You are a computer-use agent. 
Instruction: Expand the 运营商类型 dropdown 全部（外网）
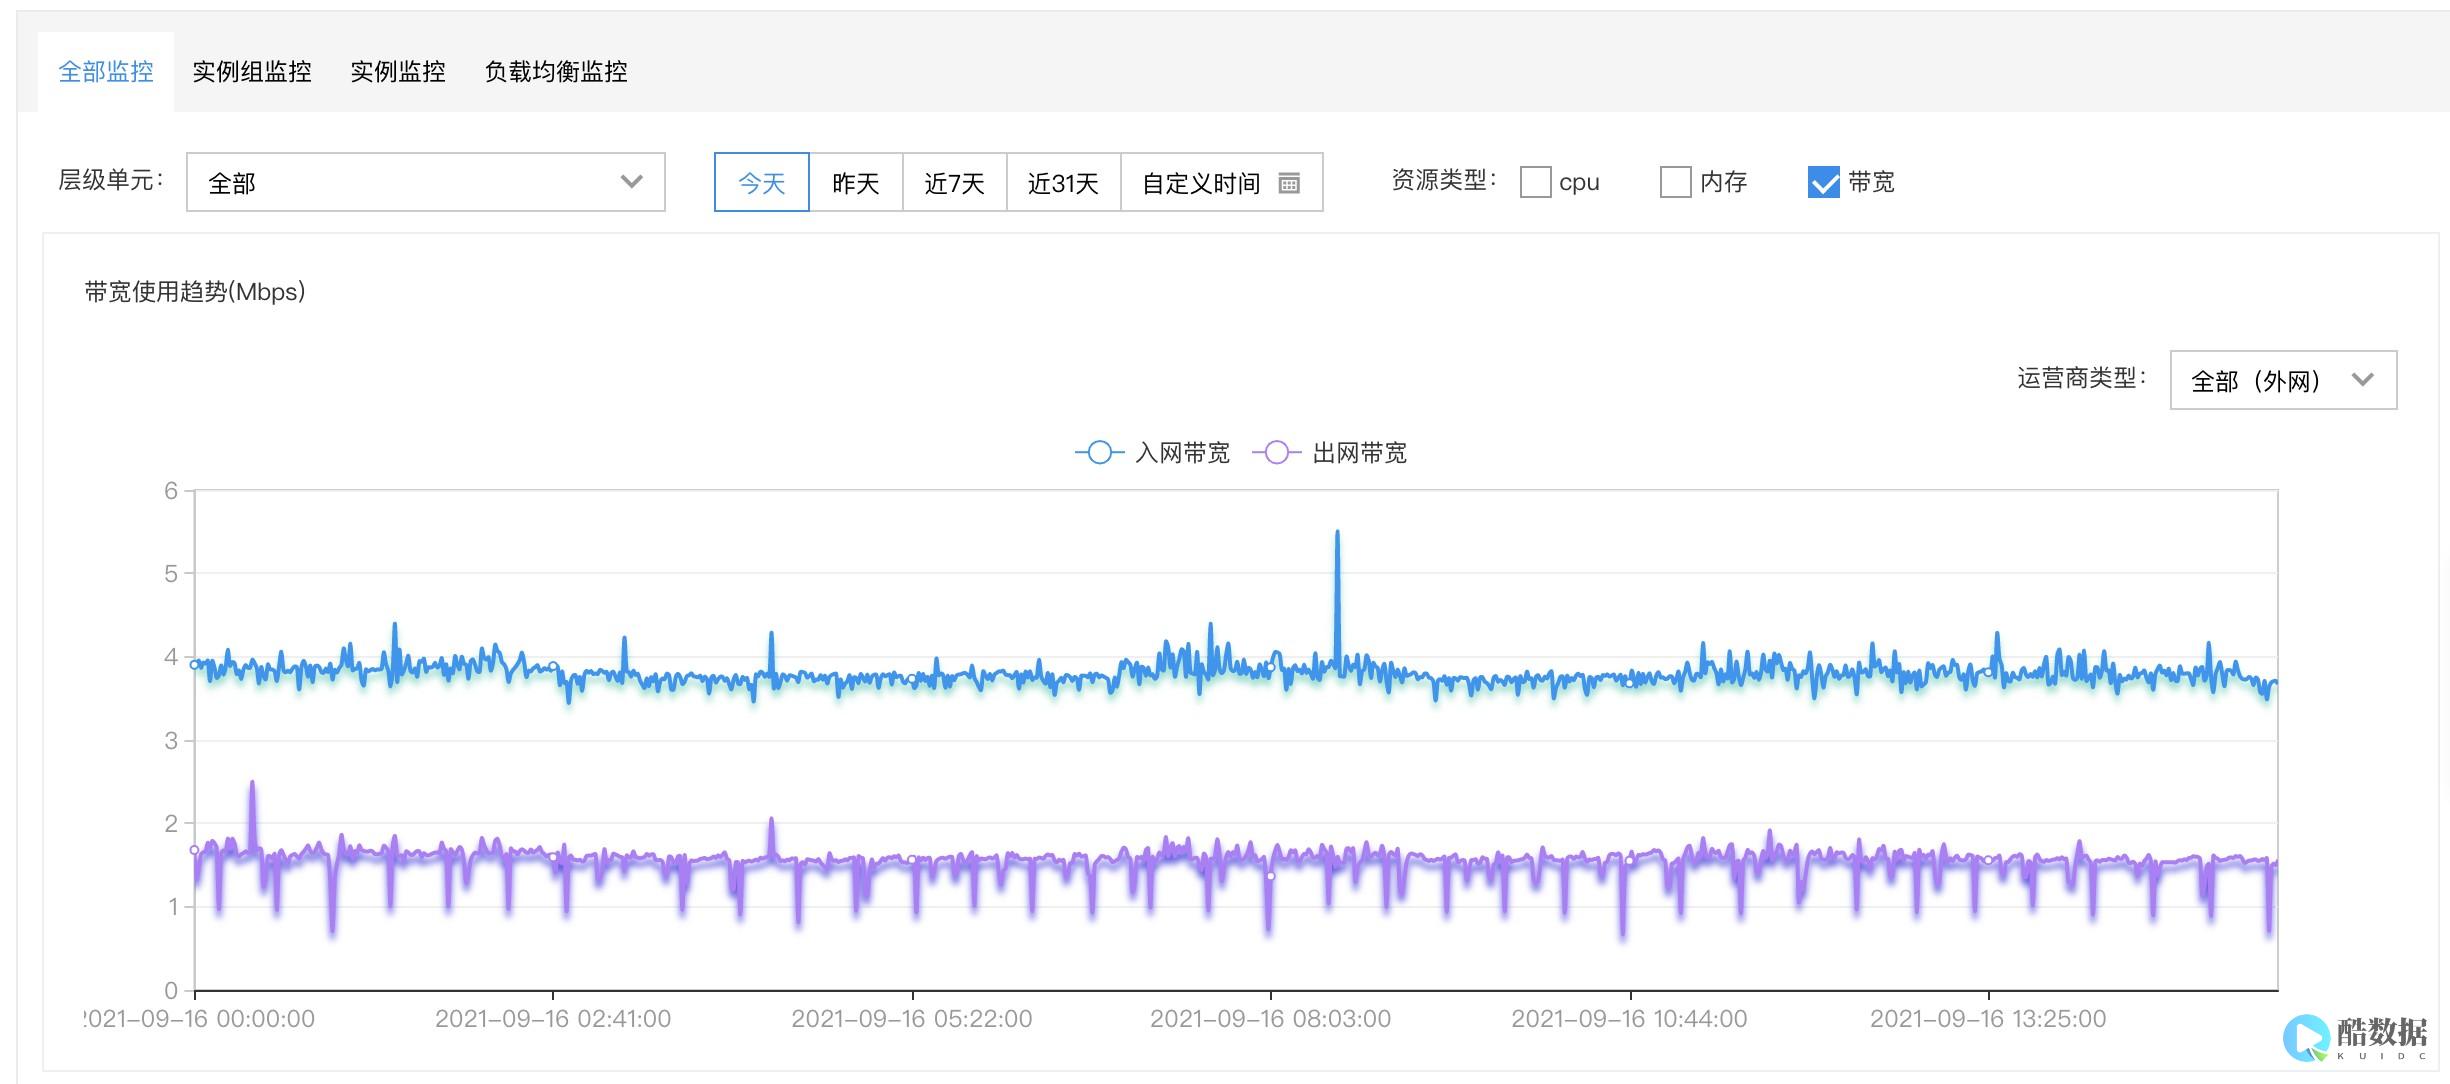click(x=2283, y=380)
